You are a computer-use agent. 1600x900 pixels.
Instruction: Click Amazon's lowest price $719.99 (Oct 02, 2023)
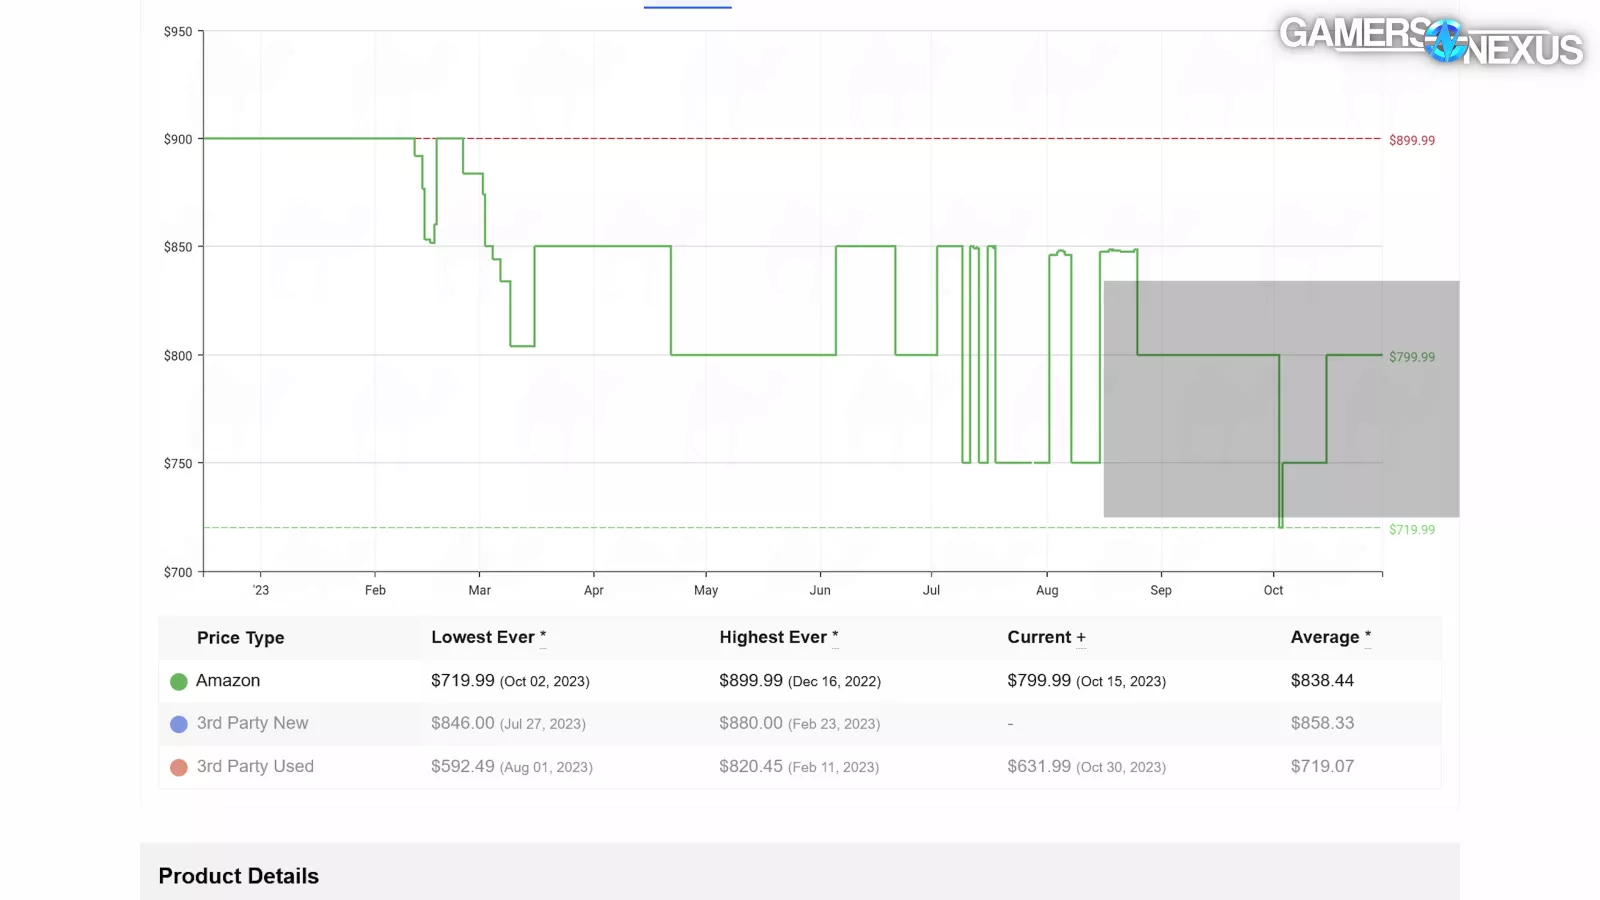click(x=510, y=681)
